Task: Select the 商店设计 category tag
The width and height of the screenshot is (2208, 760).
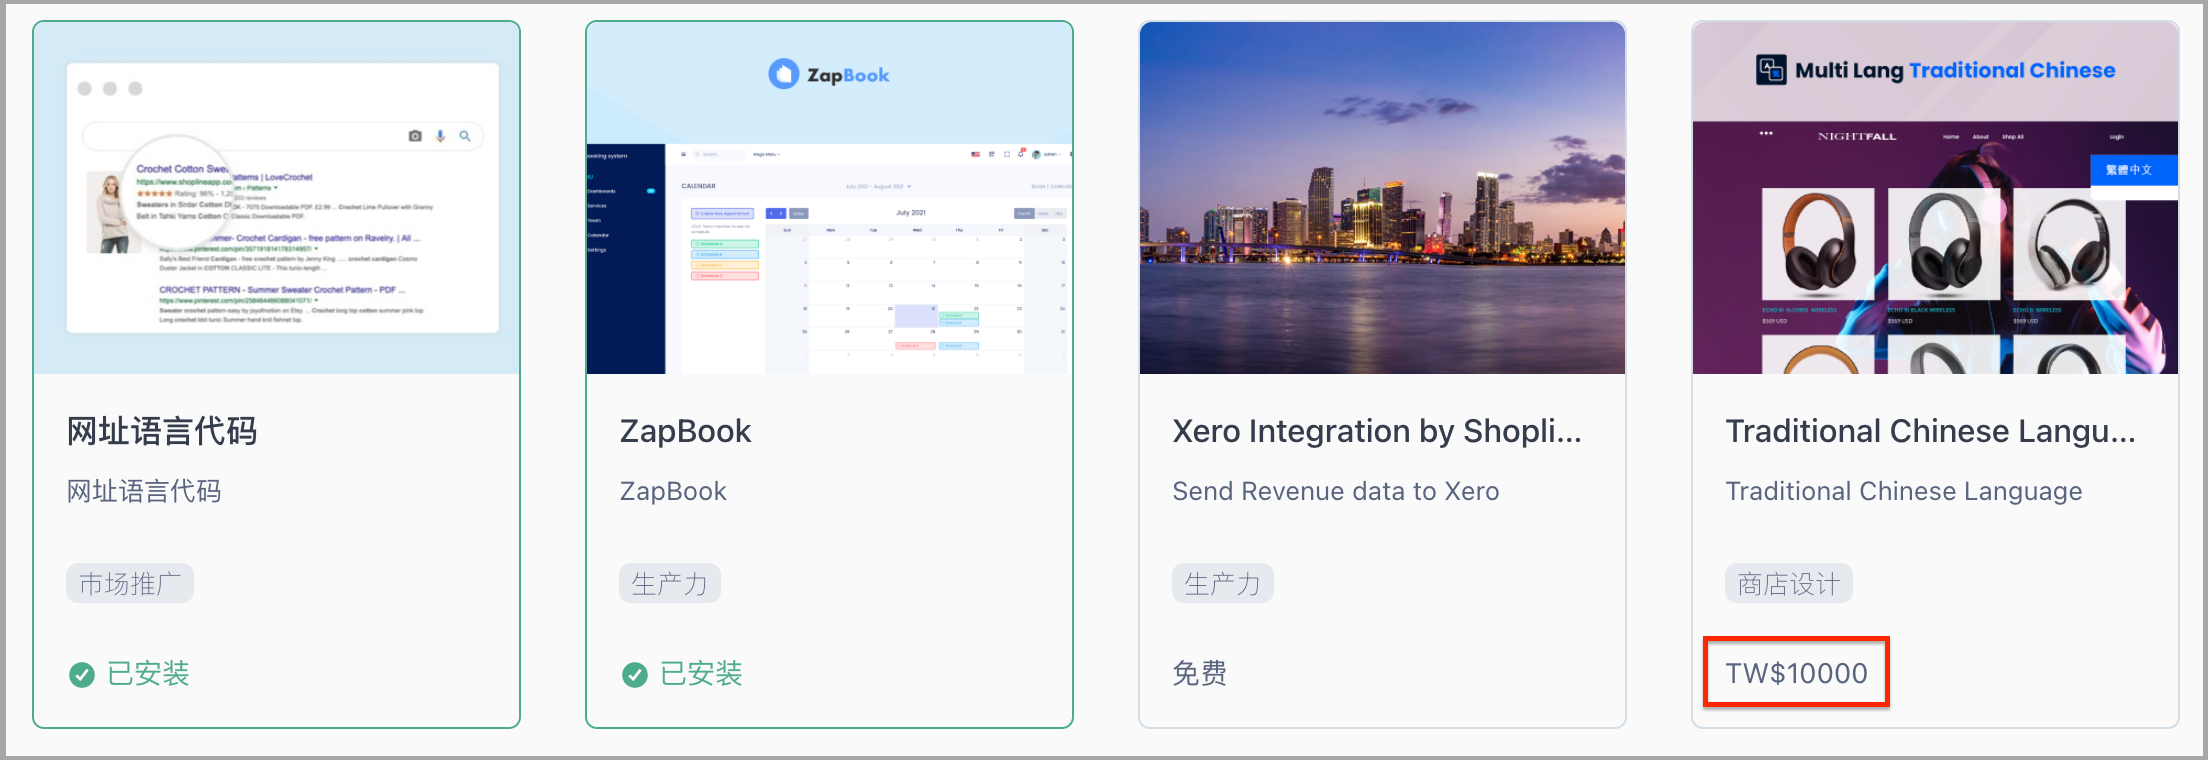Action: pos(1789,583)
